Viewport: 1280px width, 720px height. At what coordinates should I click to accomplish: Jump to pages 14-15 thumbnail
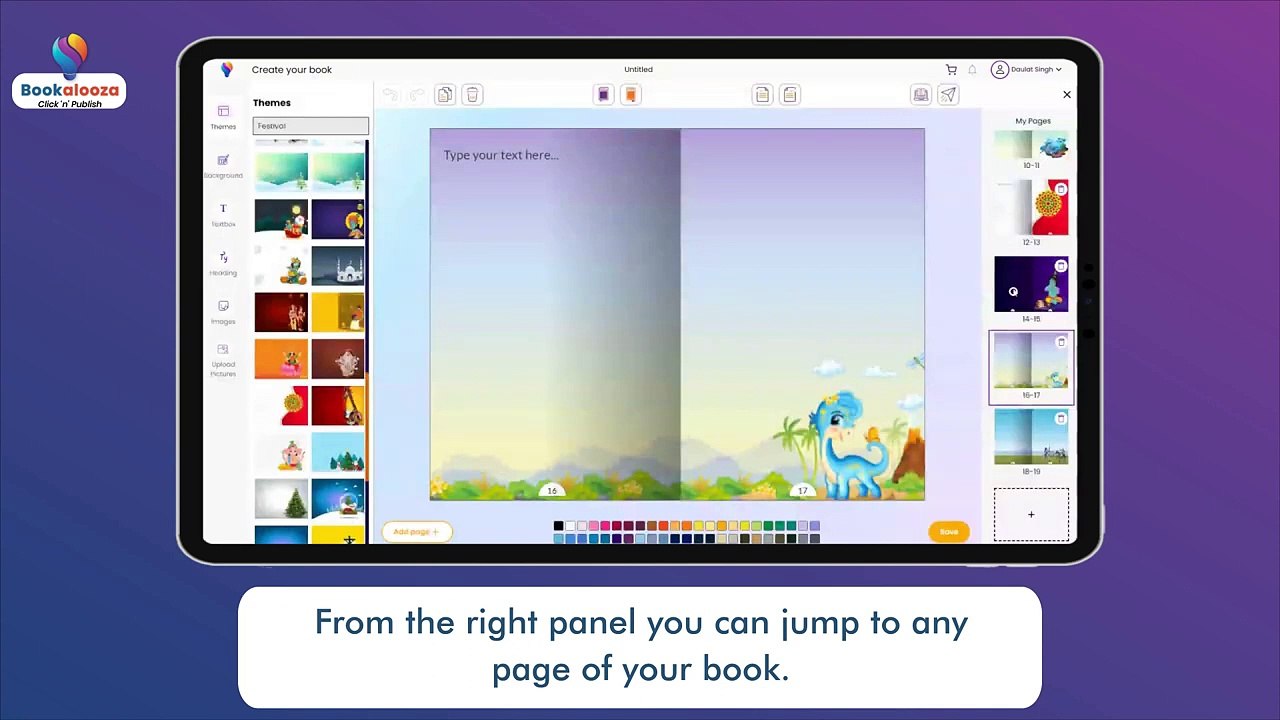pos(1031,284)
